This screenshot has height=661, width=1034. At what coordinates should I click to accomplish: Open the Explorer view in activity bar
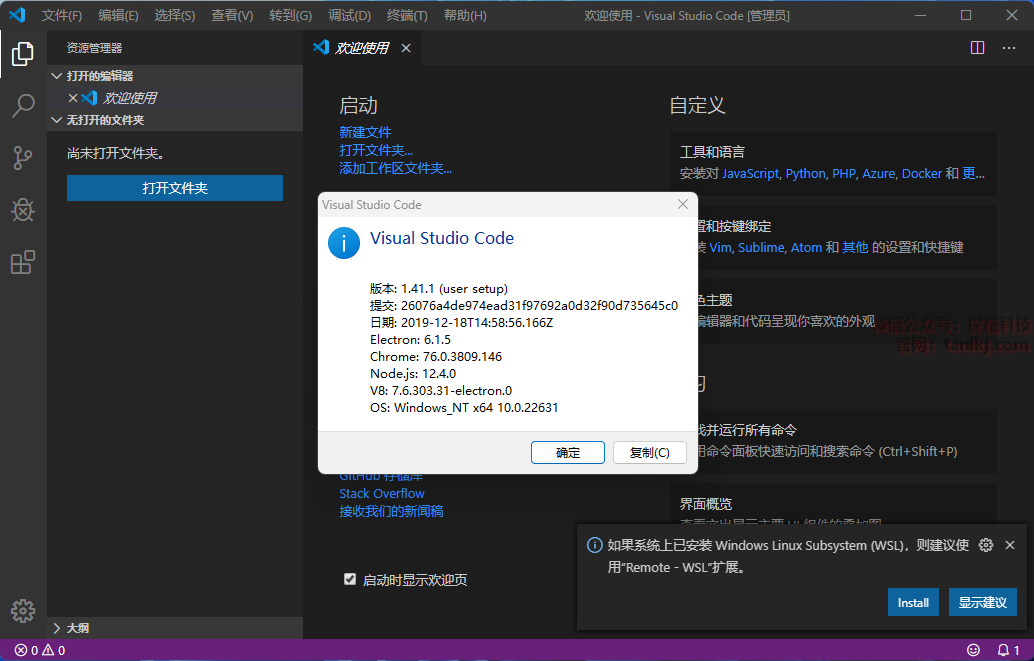tap(23, 54)
